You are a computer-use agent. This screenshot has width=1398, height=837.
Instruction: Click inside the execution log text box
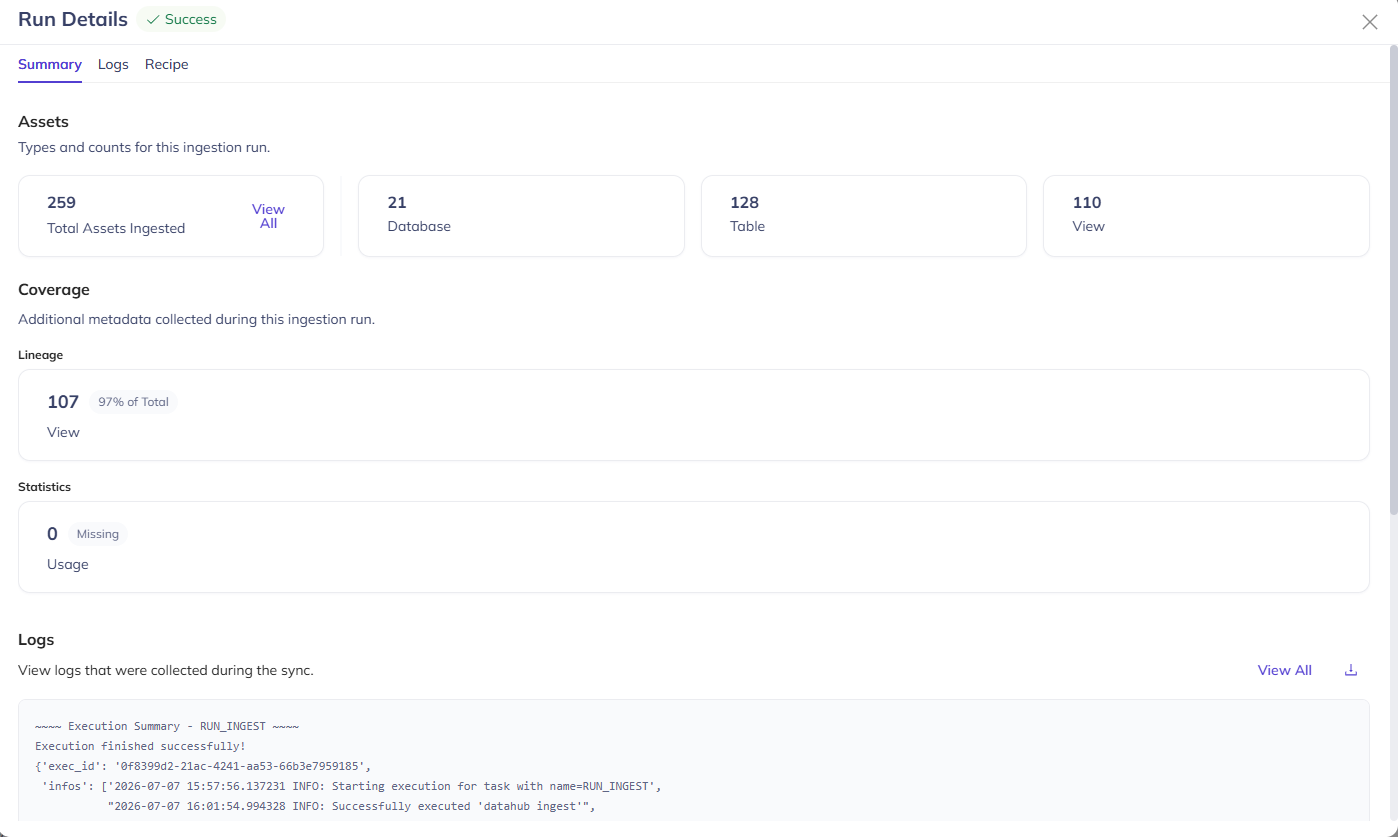694,765
